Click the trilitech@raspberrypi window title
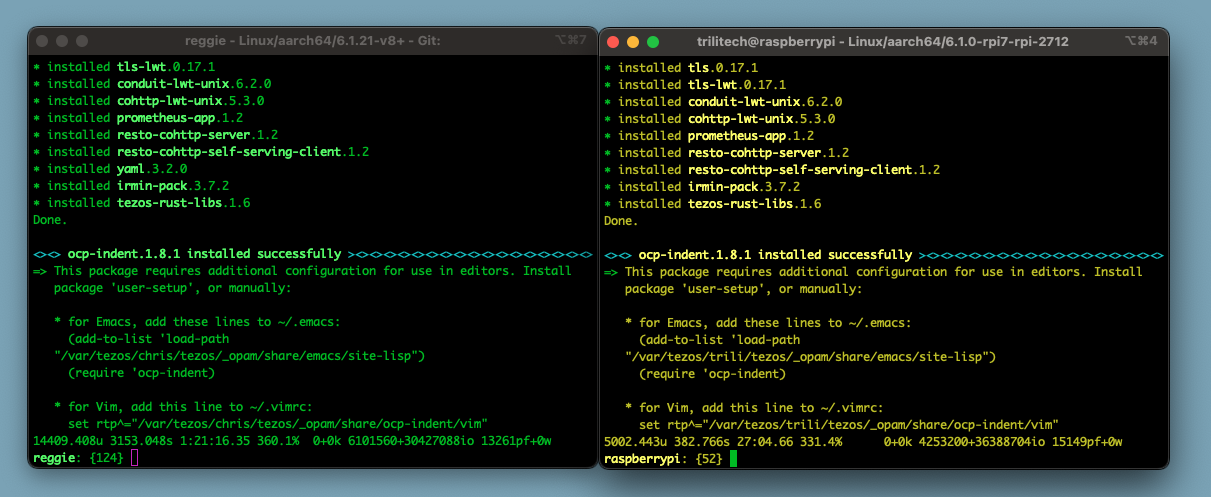 [x=883, y=42]
